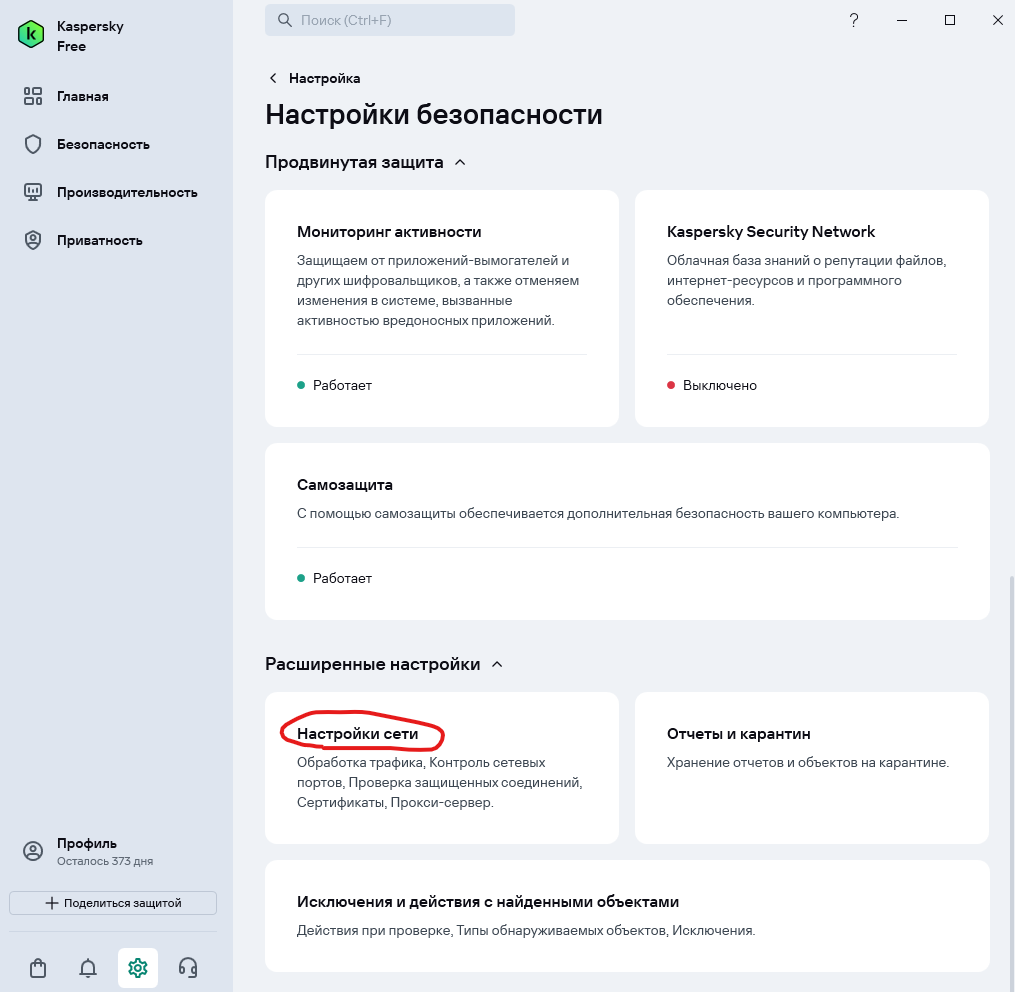Open notifications bell icon

(x=88, y=967)
